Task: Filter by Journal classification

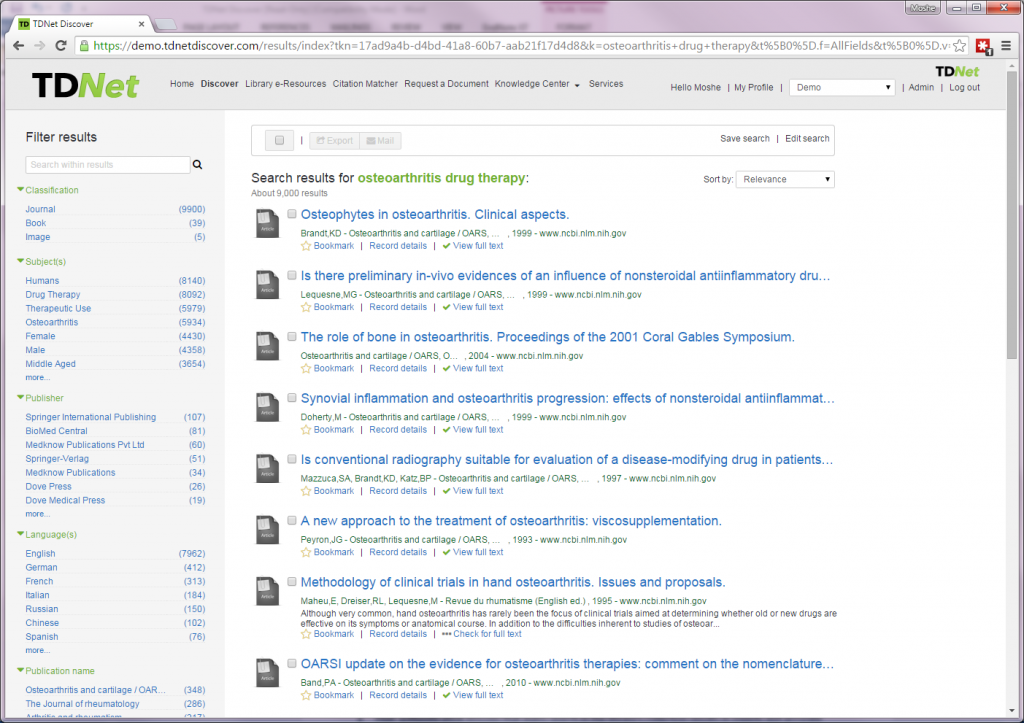Action: (x=40, y=209)
